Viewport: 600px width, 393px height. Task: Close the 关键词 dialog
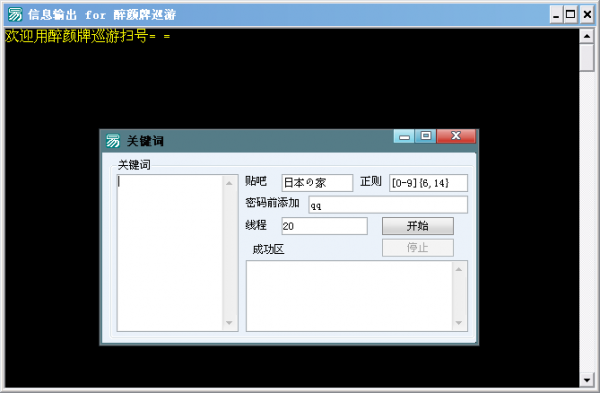(x=456, y=136)
